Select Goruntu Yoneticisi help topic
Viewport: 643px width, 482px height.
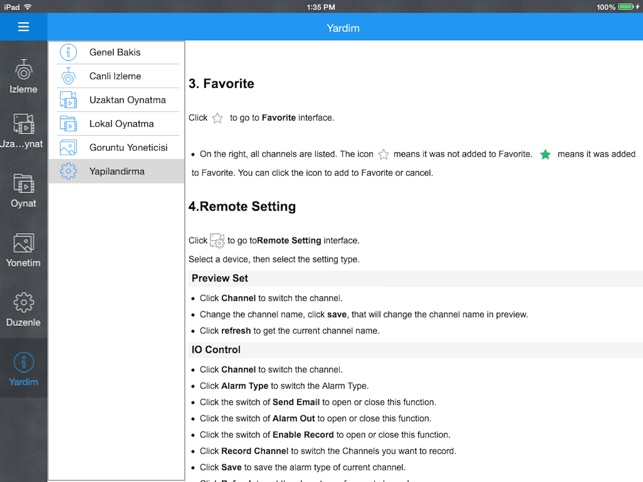point(116,147)
